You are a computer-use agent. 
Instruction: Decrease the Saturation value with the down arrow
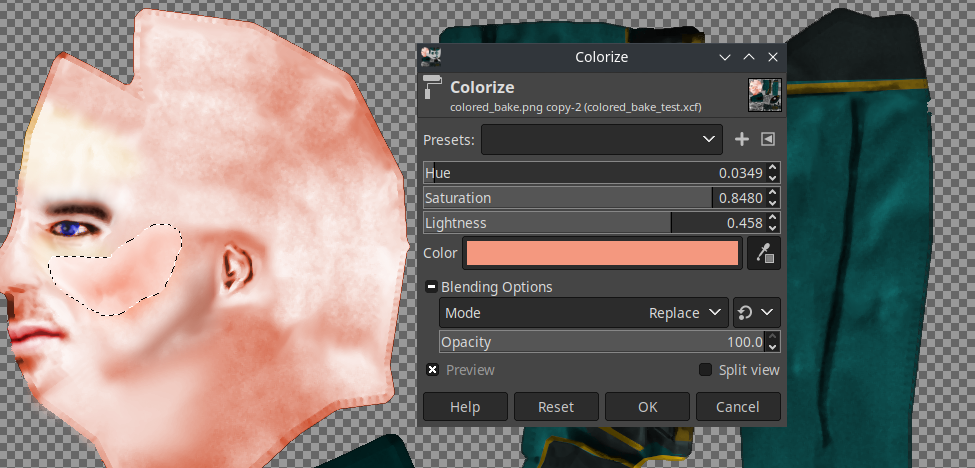(x=772, y=203)
